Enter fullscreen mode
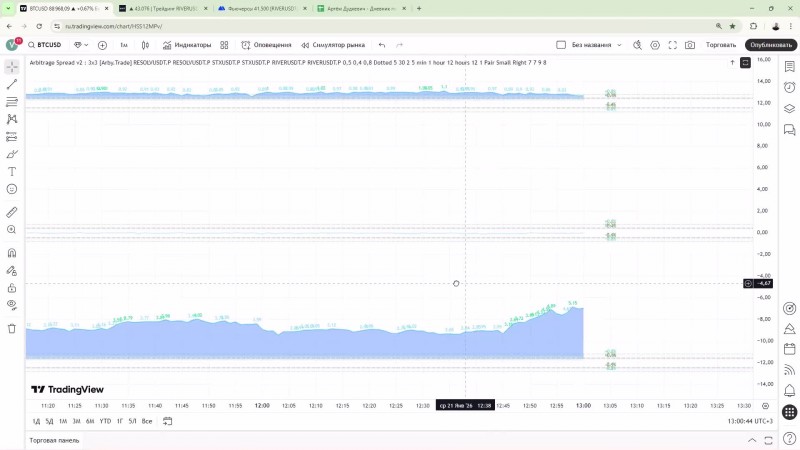 [672, 45]
